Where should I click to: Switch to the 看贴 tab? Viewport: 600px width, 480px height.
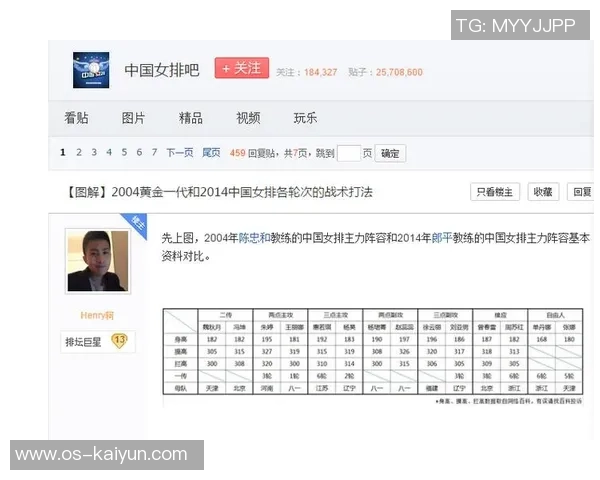(76, 118)
